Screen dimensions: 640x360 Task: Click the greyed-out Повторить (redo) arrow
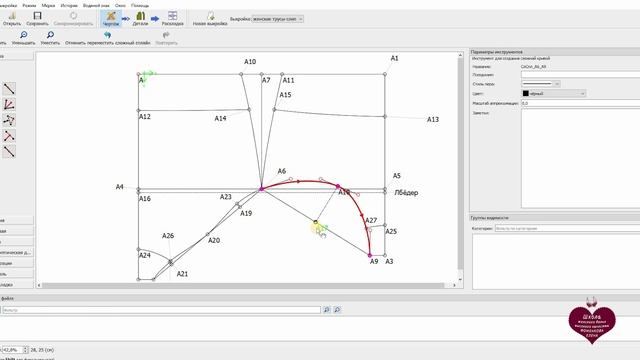point(166,35)
